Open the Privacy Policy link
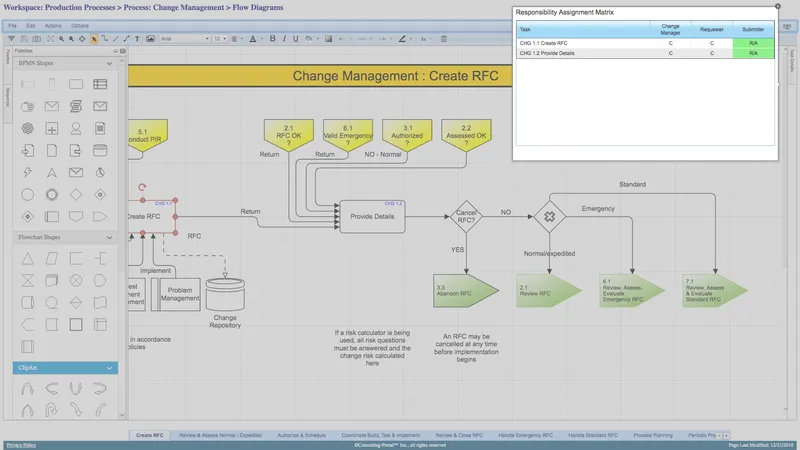This screenshot has width=800, height=450. pos(21,445)
